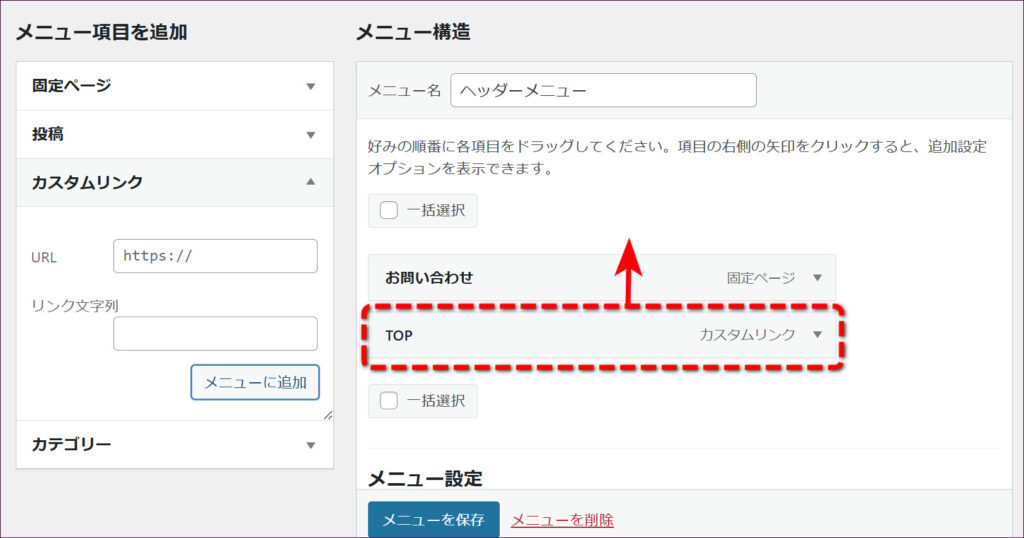The image size is (1024, 538).
Task: Open the 投稿 section heading
Action: pos(48,134)
